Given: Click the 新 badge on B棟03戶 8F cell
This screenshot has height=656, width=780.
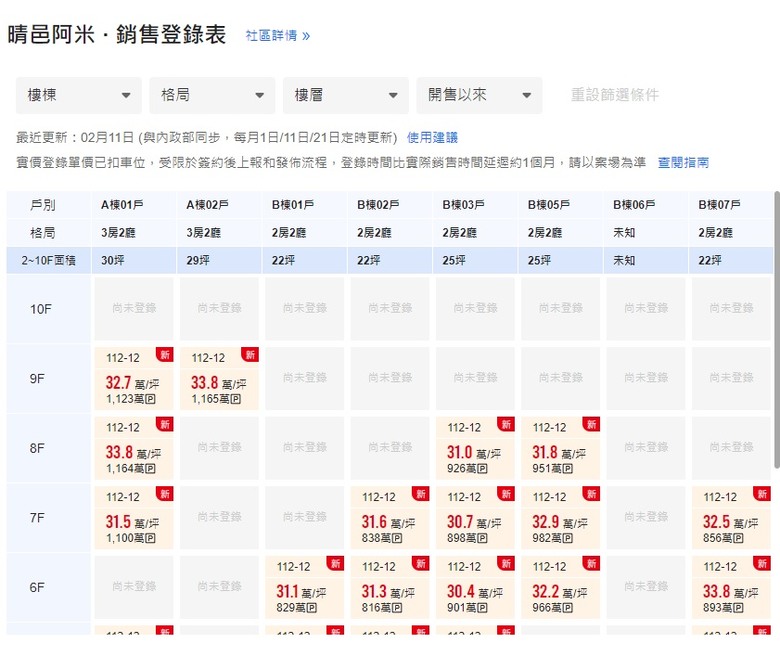Looking at the screenshot, I should [506, 424].
